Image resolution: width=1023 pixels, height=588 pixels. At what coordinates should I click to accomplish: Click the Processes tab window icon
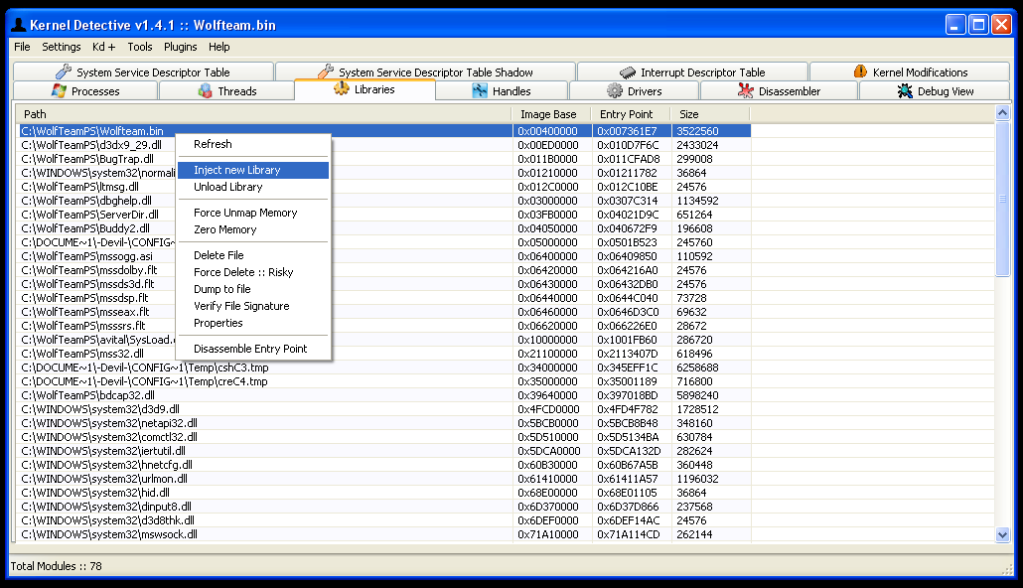59,91
